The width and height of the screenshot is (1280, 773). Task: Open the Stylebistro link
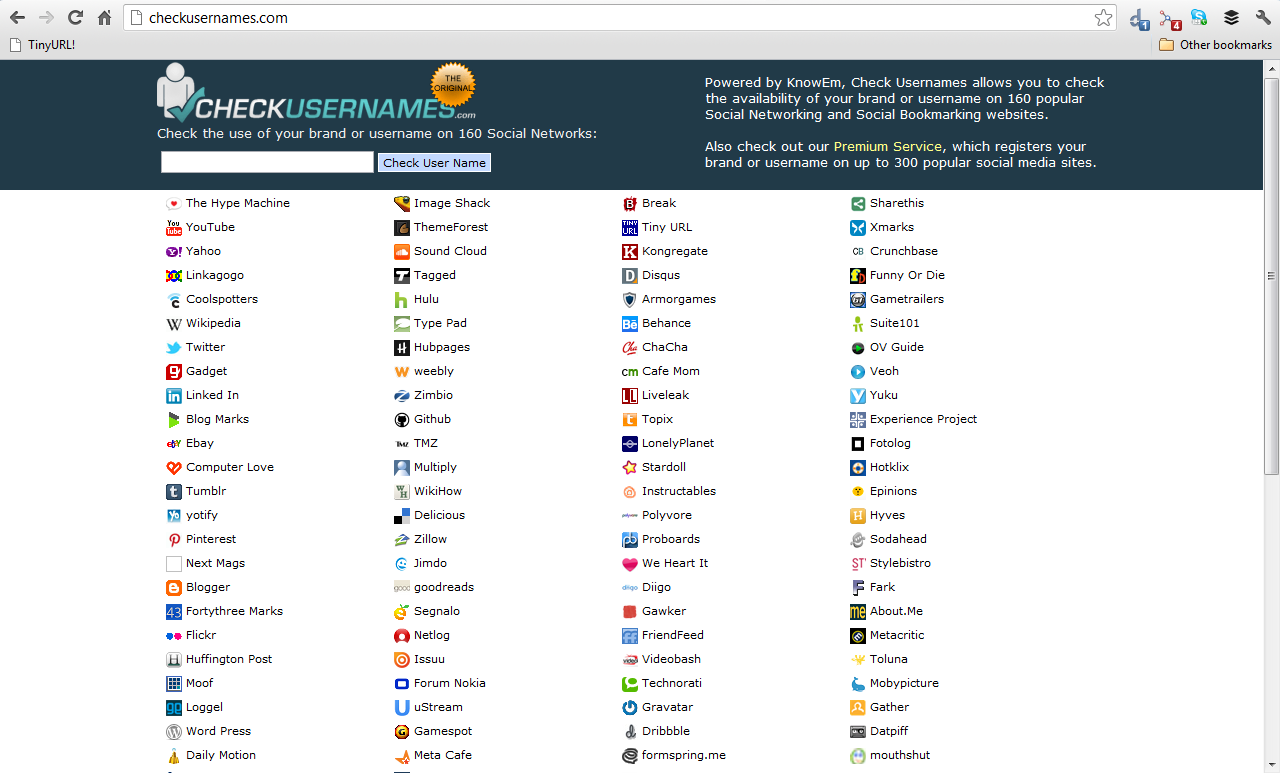pos(900,563)
